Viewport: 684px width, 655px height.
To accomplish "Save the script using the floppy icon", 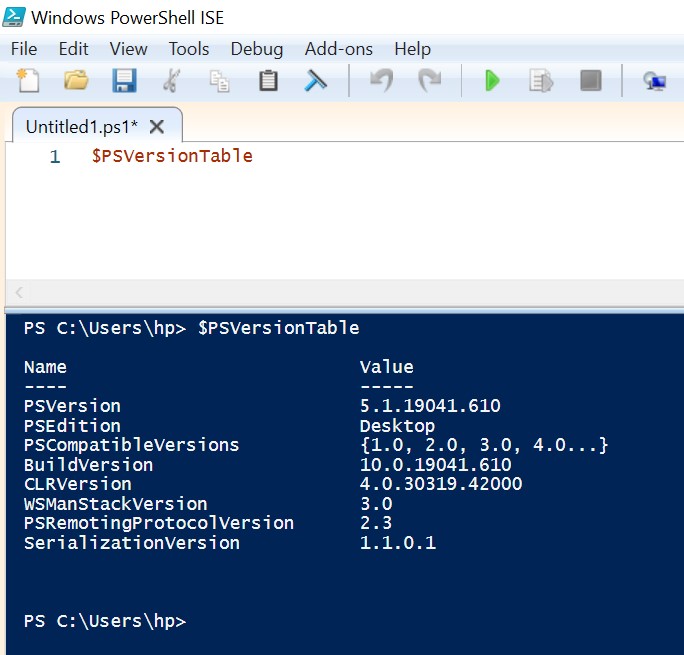I will (x=124, y=81).
